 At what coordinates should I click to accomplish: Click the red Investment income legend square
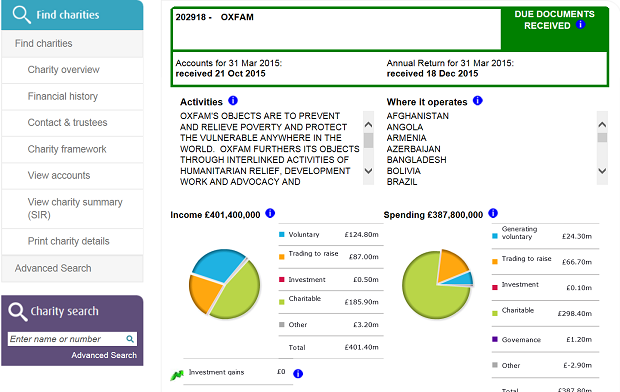(x=282, y=280)
